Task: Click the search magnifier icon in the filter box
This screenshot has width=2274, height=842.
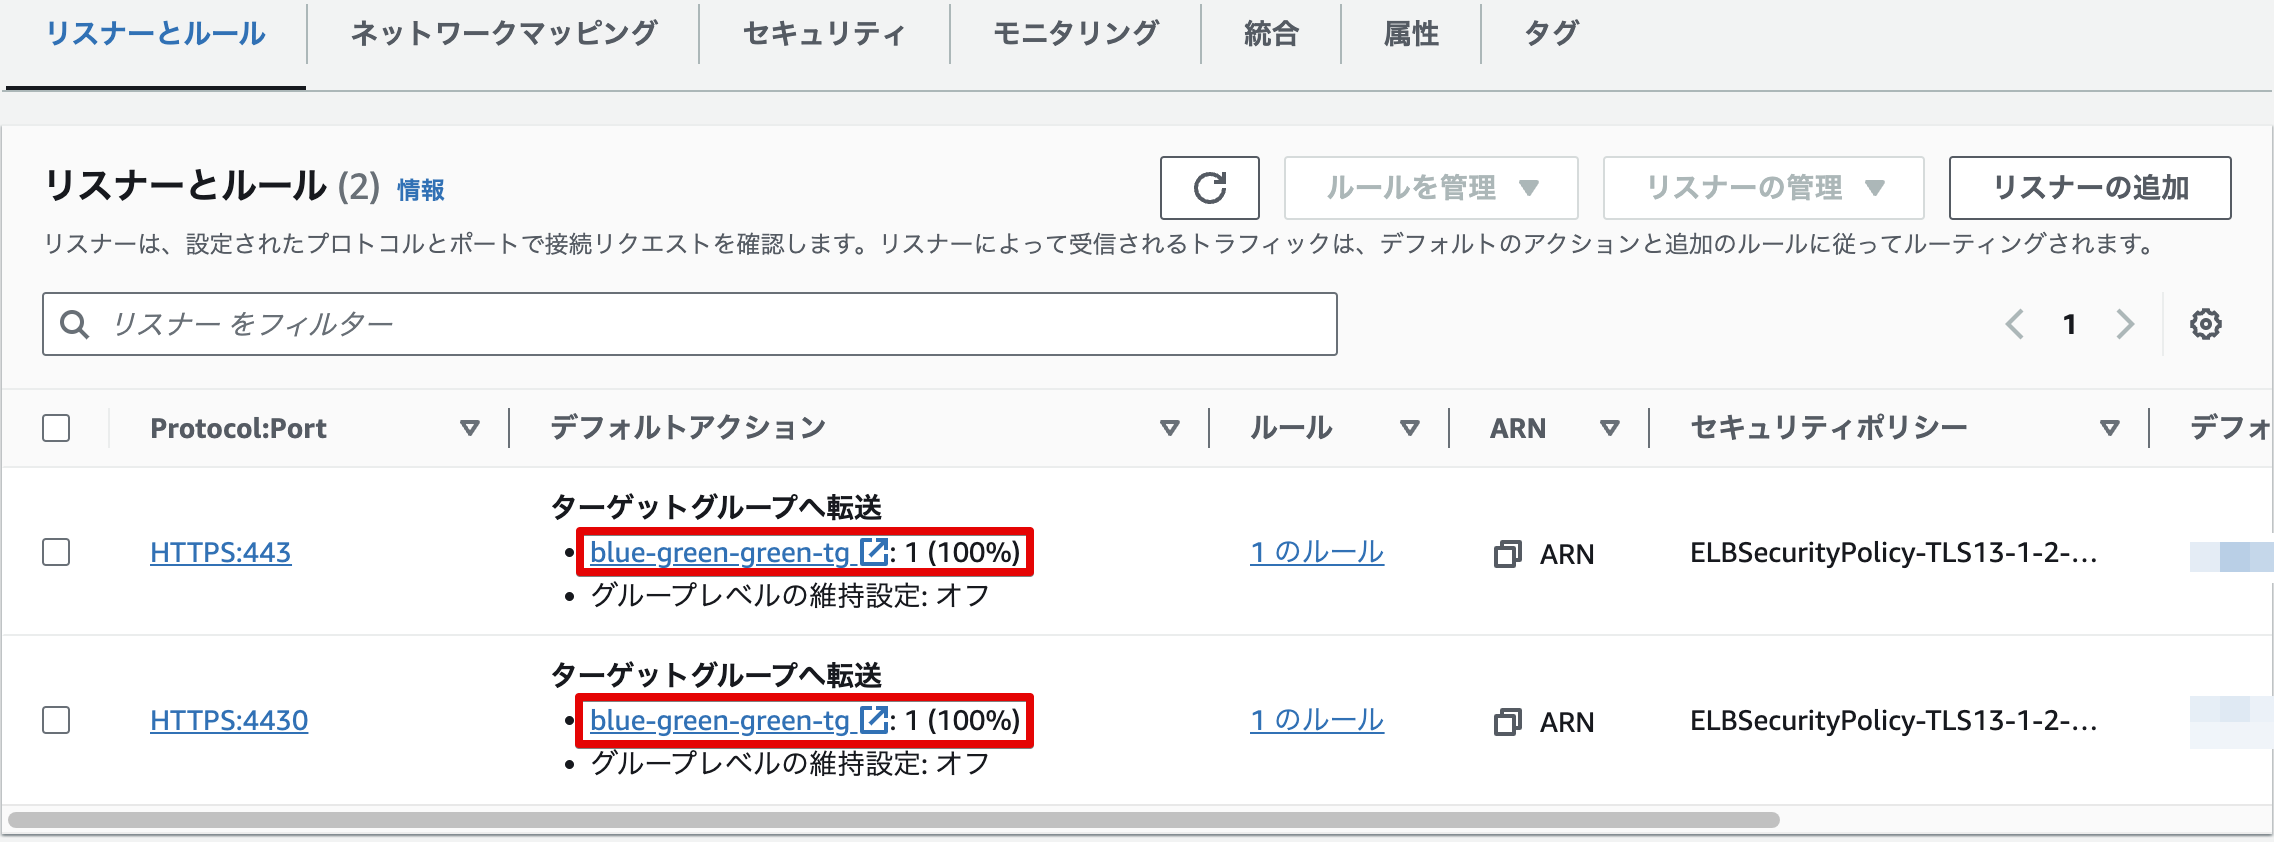Action: click(75, 324)
